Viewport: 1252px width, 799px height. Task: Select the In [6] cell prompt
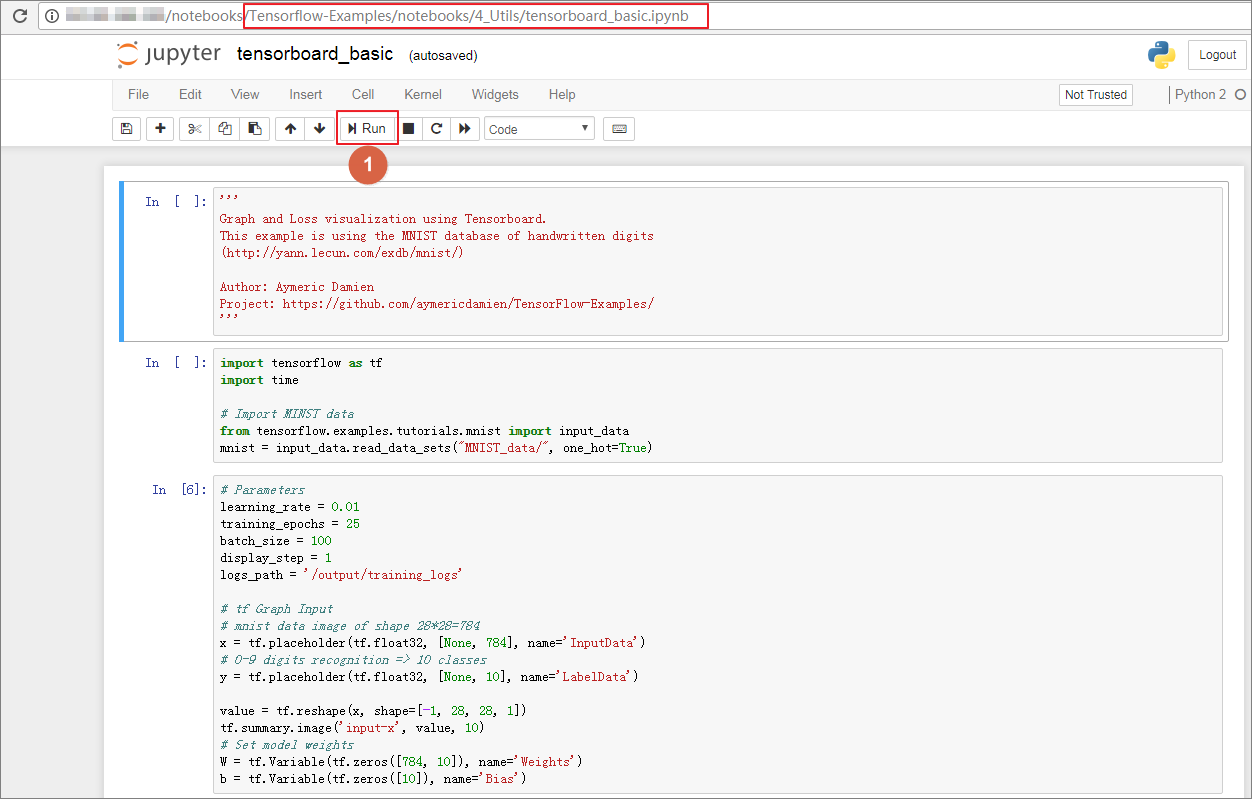tap(180, 489)
